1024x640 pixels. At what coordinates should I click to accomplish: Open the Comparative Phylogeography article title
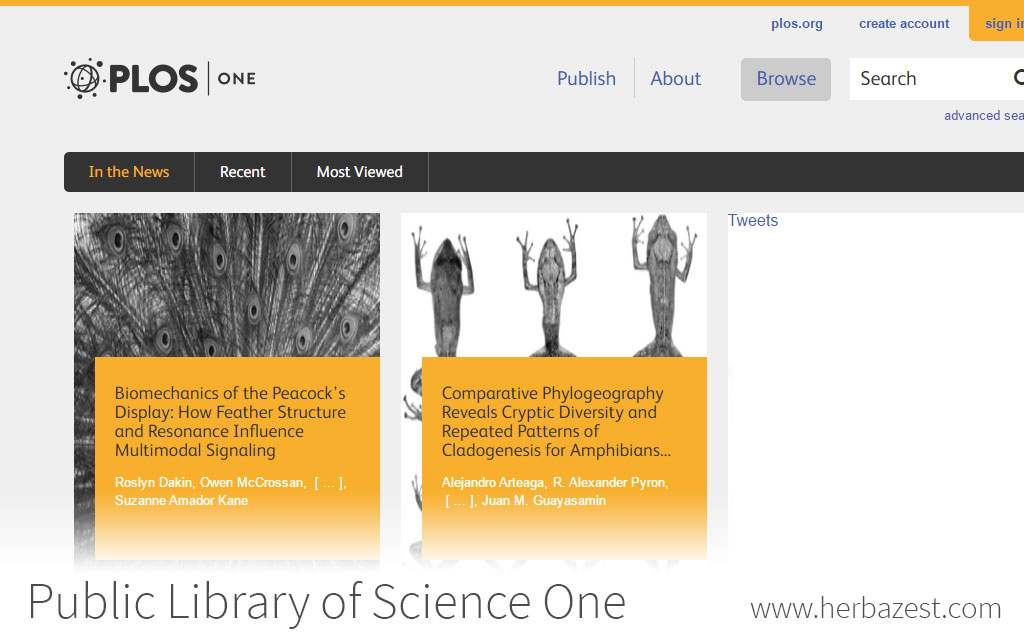tap(556, 422)
